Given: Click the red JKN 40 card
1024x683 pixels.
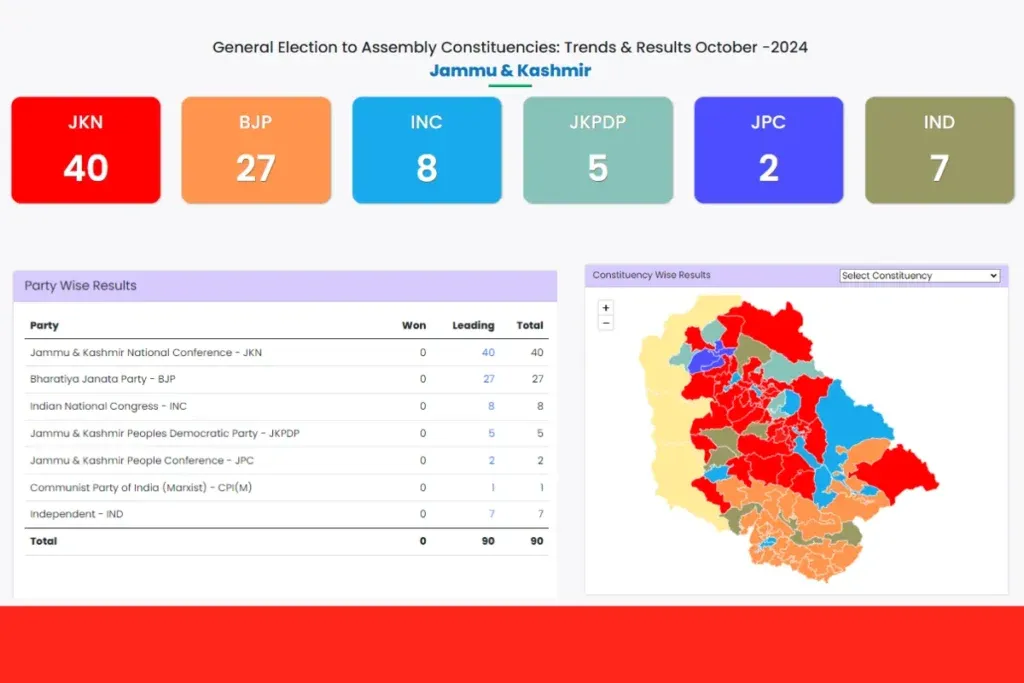Looking at the screenshot, I should pos(86,150).
